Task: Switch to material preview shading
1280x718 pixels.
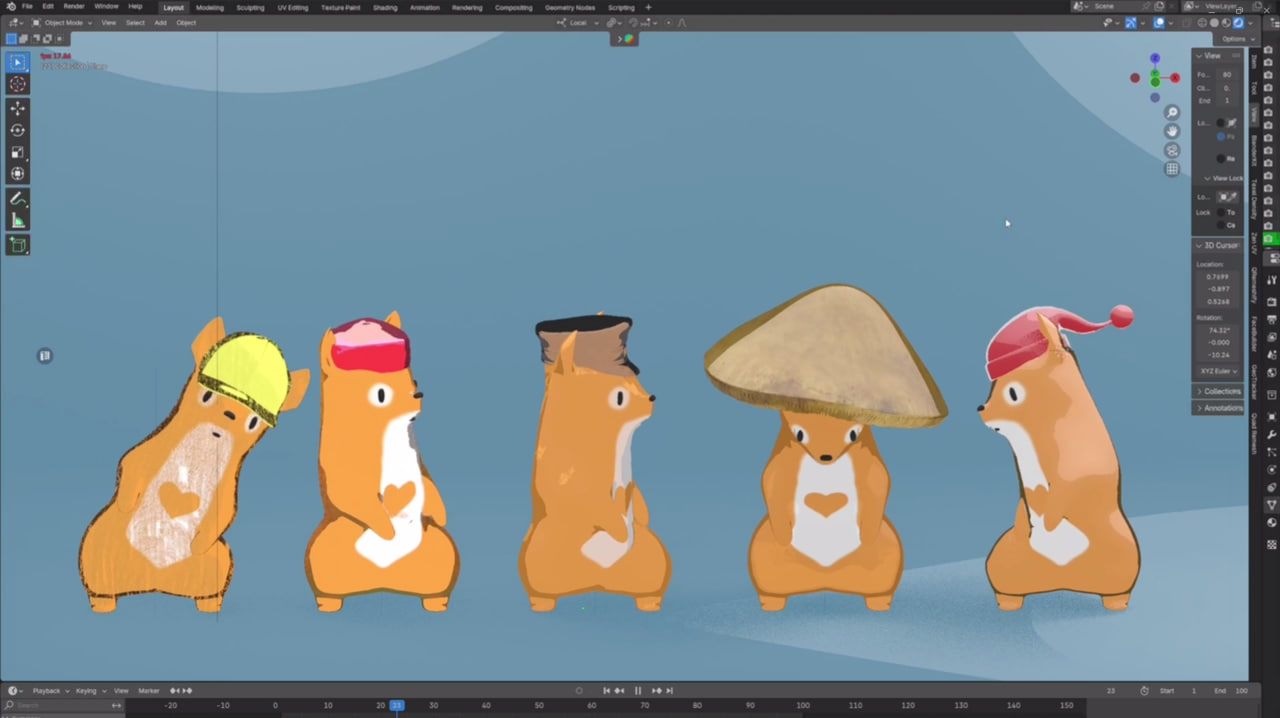Action: click(x=1227, y=22)
